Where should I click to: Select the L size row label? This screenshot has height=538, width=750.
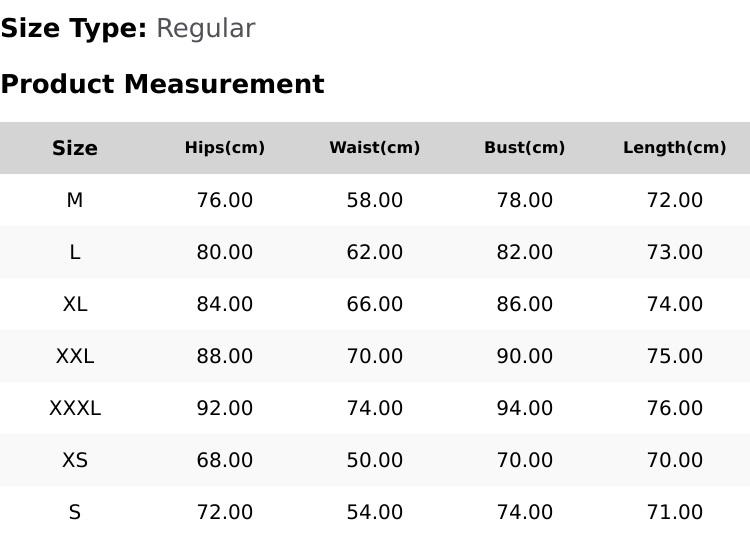pyautogui.click(x=75, y=252)
